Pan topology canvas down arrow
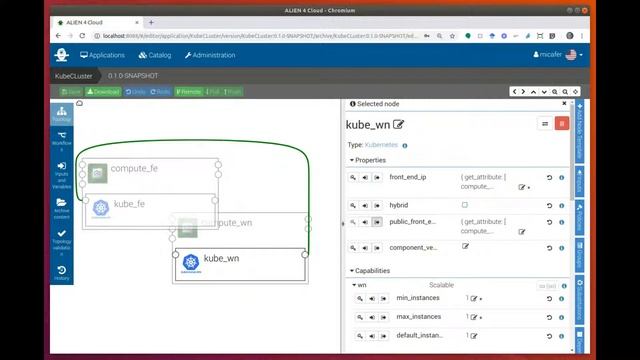The height and width of the screenshot is (360, 640). pos(544,92)
